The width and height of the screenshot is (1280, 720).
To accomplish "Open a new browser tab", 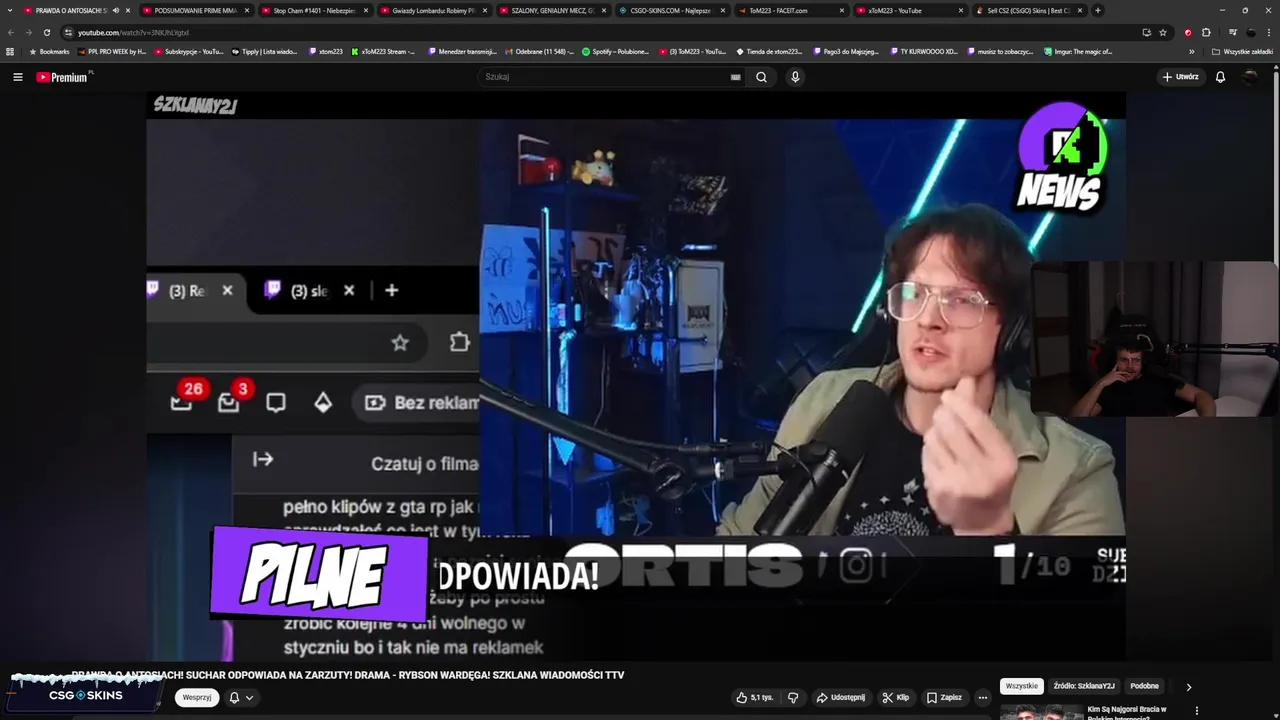I will (x=1098, y=10).
